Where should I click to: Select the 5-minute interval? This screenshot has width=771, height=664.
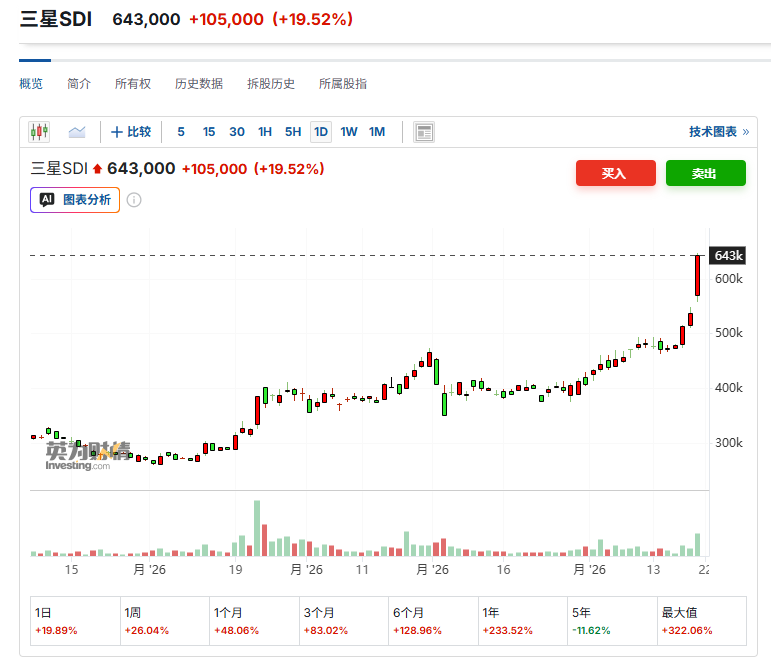tap(181, 132)
